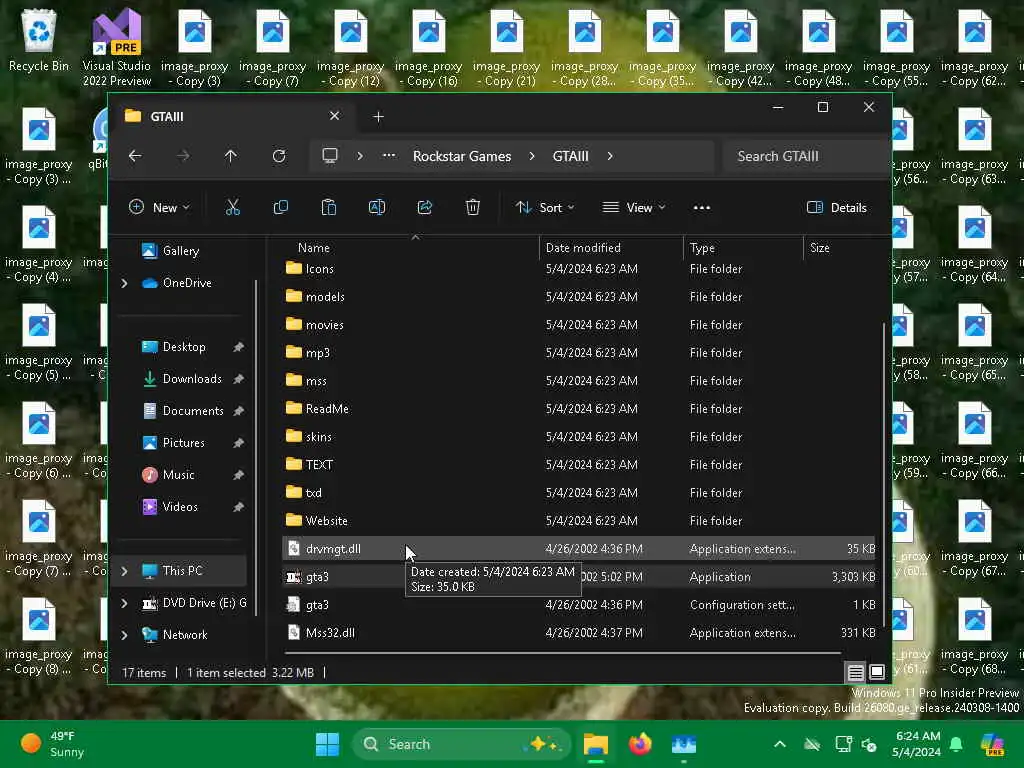Viewport: 1024px width, 768px height.
Task: Open the notification bell icon
Action: [x=956, y=744]
